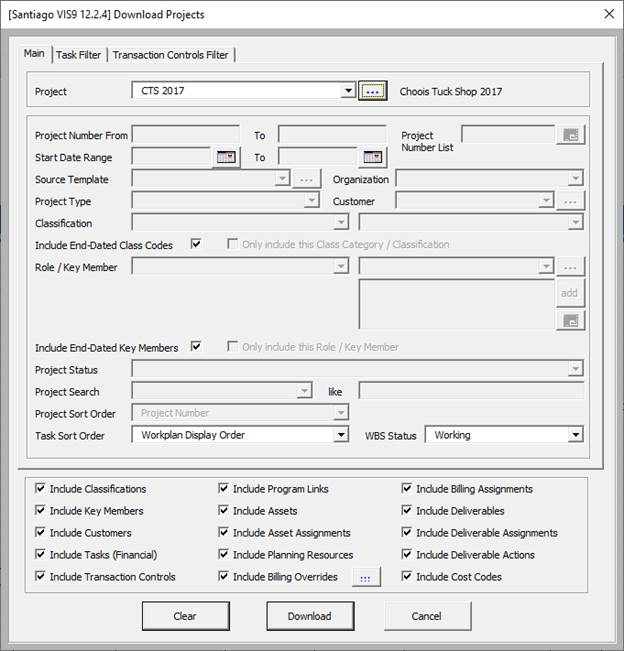Expand Project Sort Order dropdown
The height and width of the screenshot is (651, 624).
(x=341, y=413)
